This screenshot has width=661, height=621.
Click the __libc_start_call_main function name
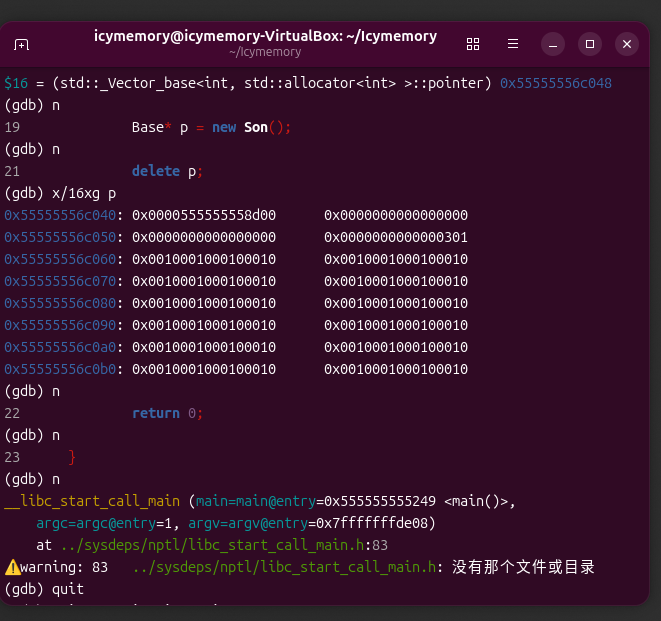point(92,501)
